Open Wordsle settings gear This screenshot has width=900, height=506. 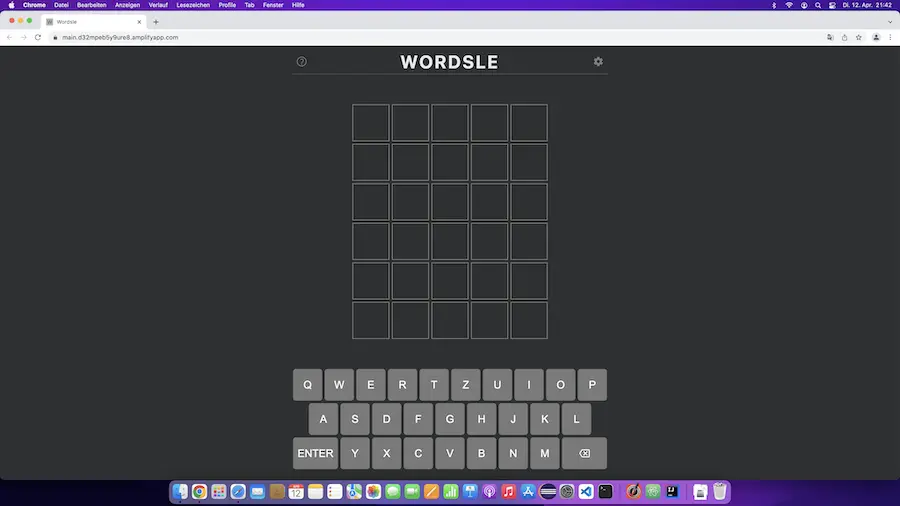click(598, 61)
